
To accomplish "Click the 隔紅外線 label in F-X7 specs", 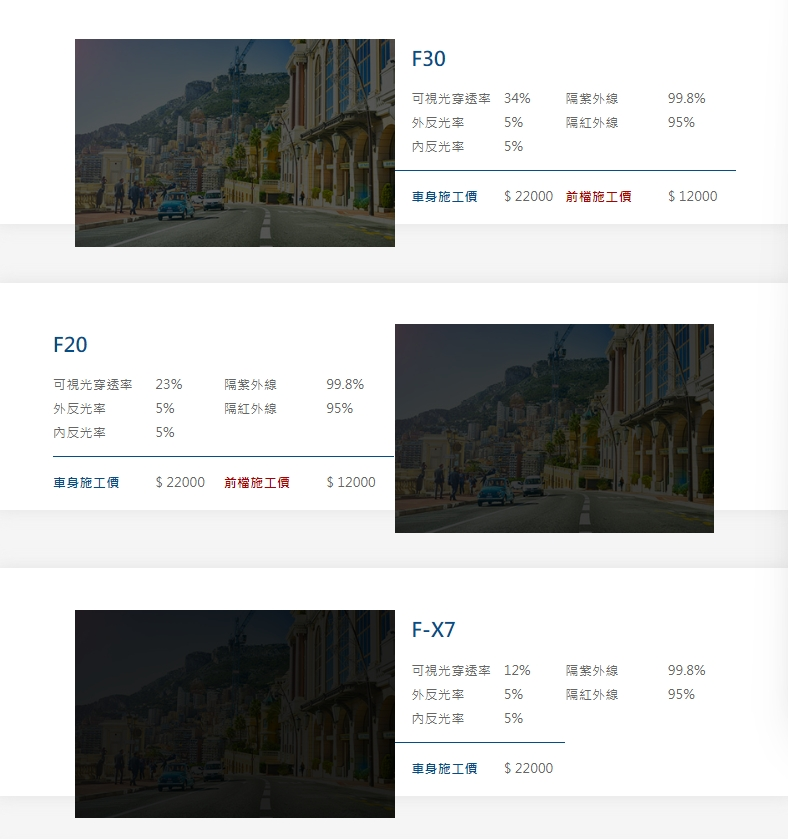I will pyautogui.click(x=592, y=695).
